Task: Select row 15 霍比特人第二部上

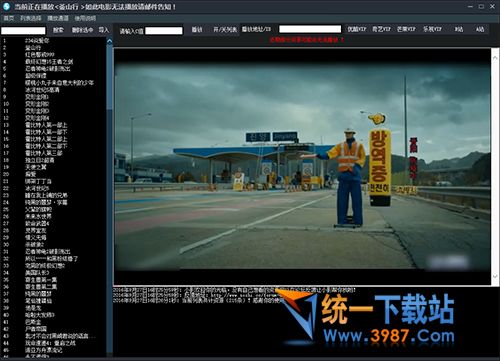Action: [53, 139]
